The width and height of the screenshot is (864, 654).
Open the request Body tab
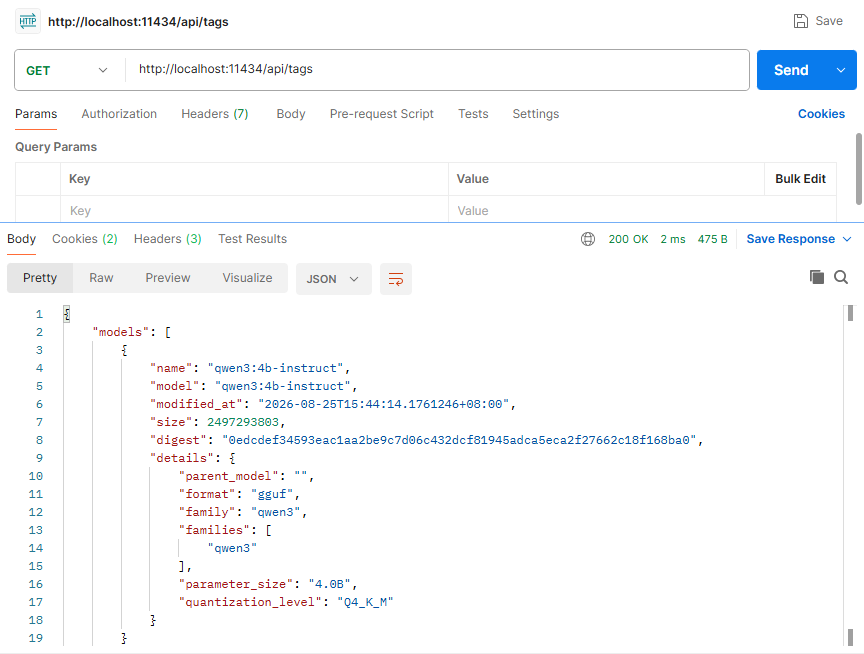coord(291,114)
